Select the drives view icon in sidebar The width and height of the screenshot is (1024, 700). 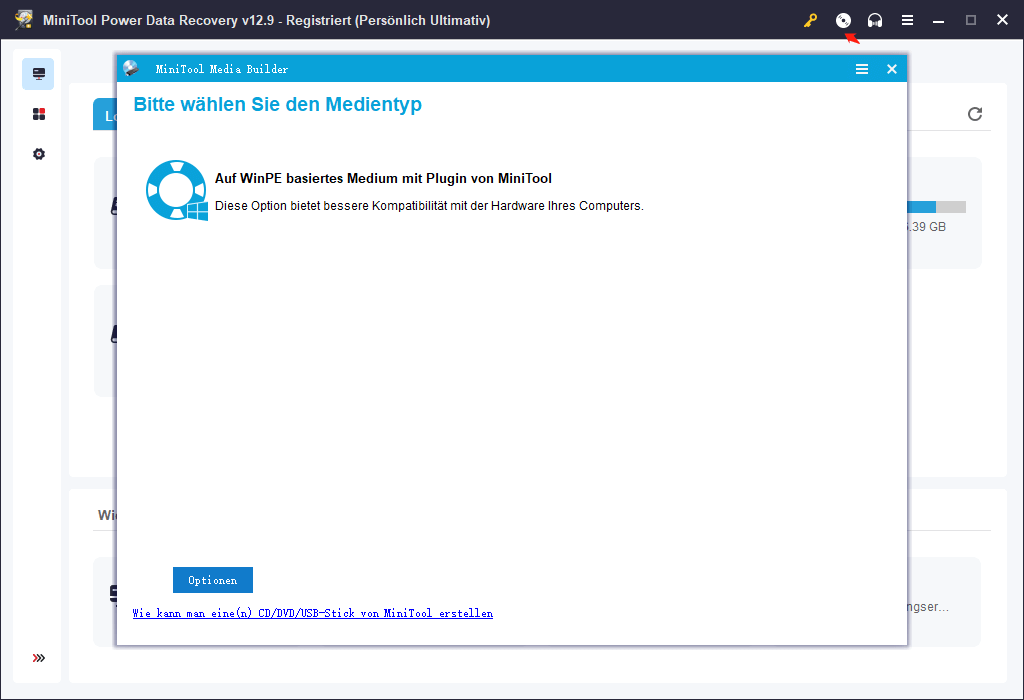point(39,74)
